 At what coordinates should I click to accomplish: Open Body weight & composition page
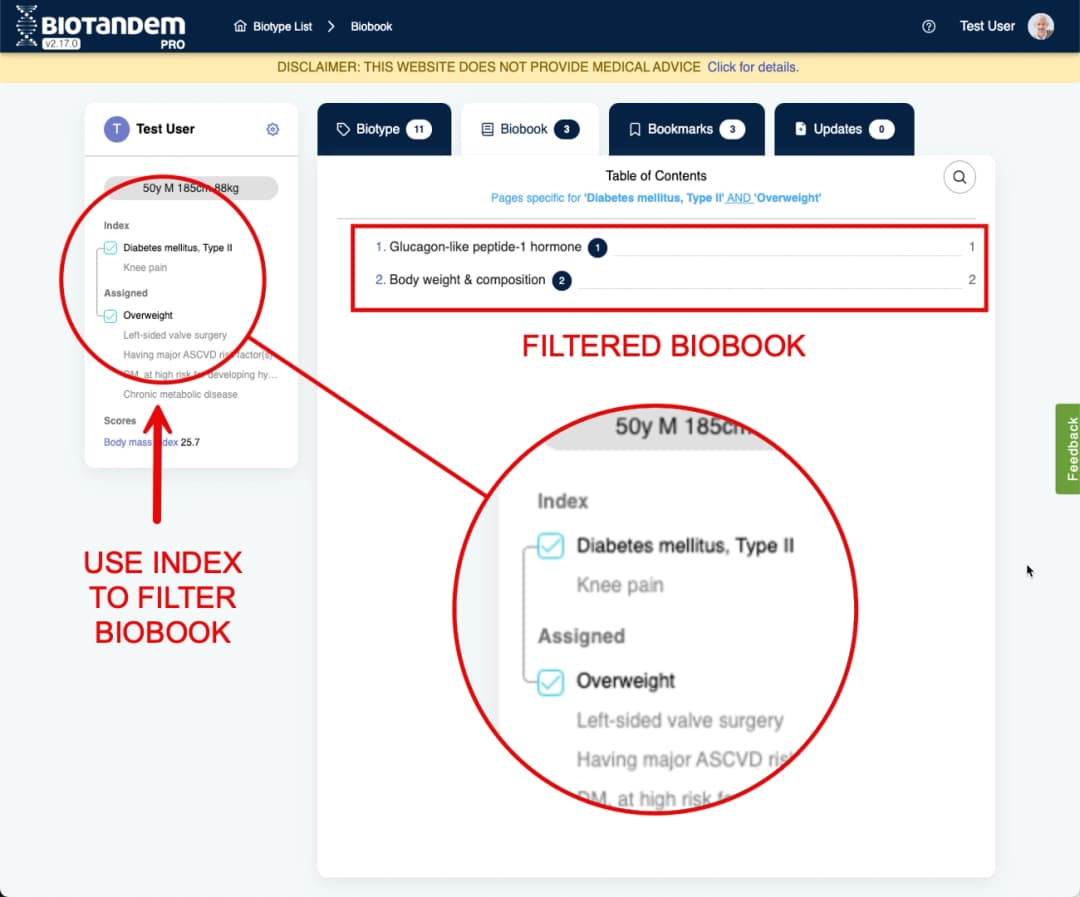click(466, 280)
